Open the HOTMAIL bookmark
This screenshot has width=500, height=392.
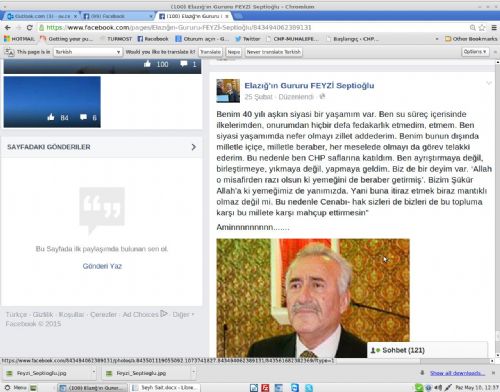pos(19,39)
